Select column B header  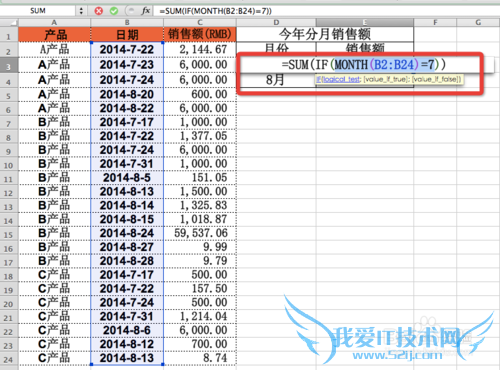(127, 23)
